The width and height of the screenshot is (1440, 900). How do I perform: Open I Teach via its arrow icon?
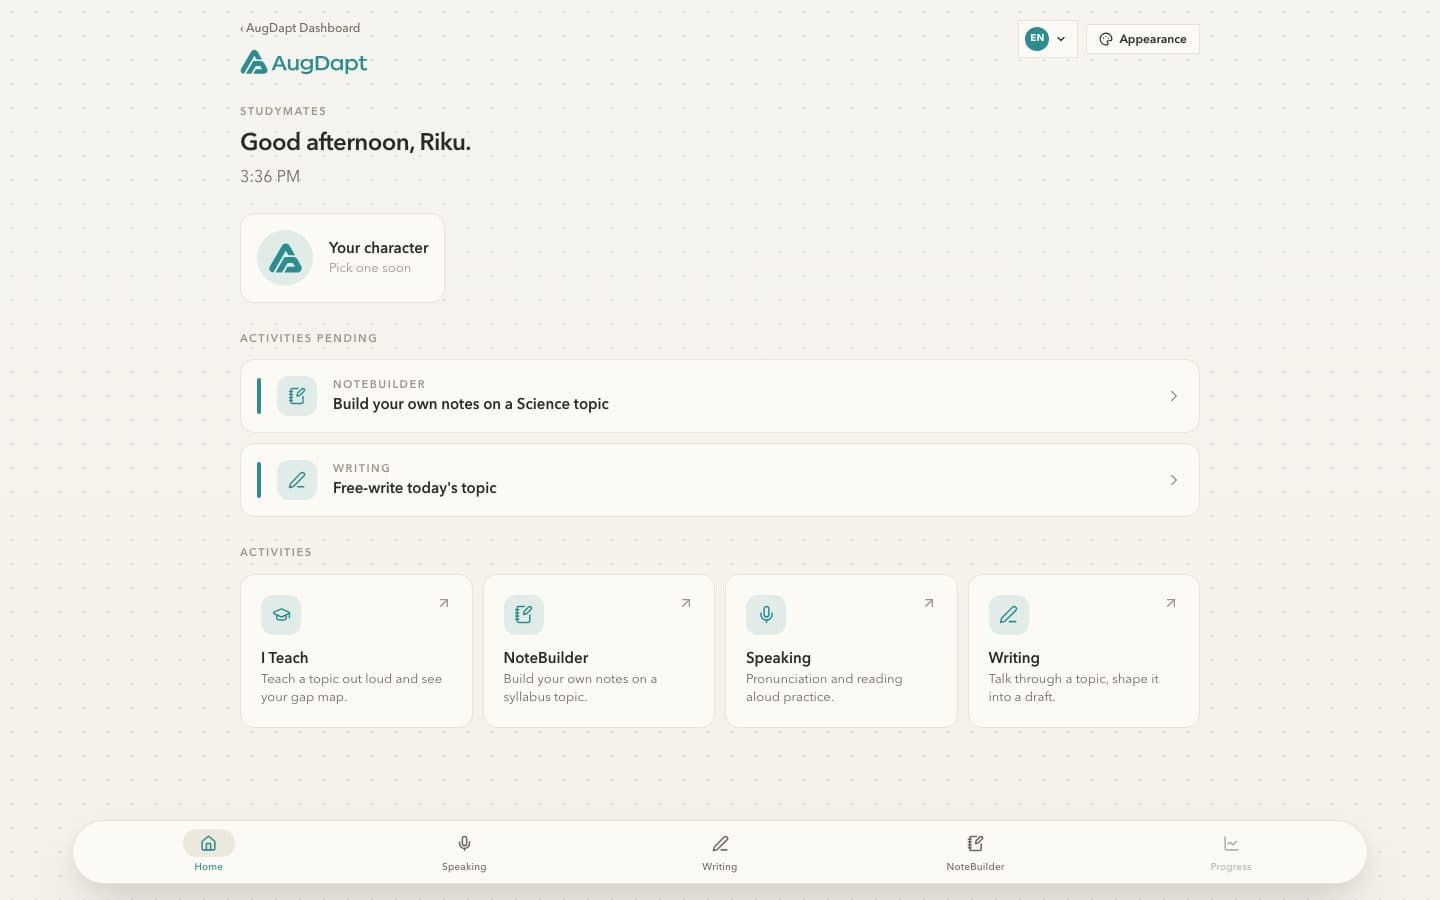coord(444,603)
